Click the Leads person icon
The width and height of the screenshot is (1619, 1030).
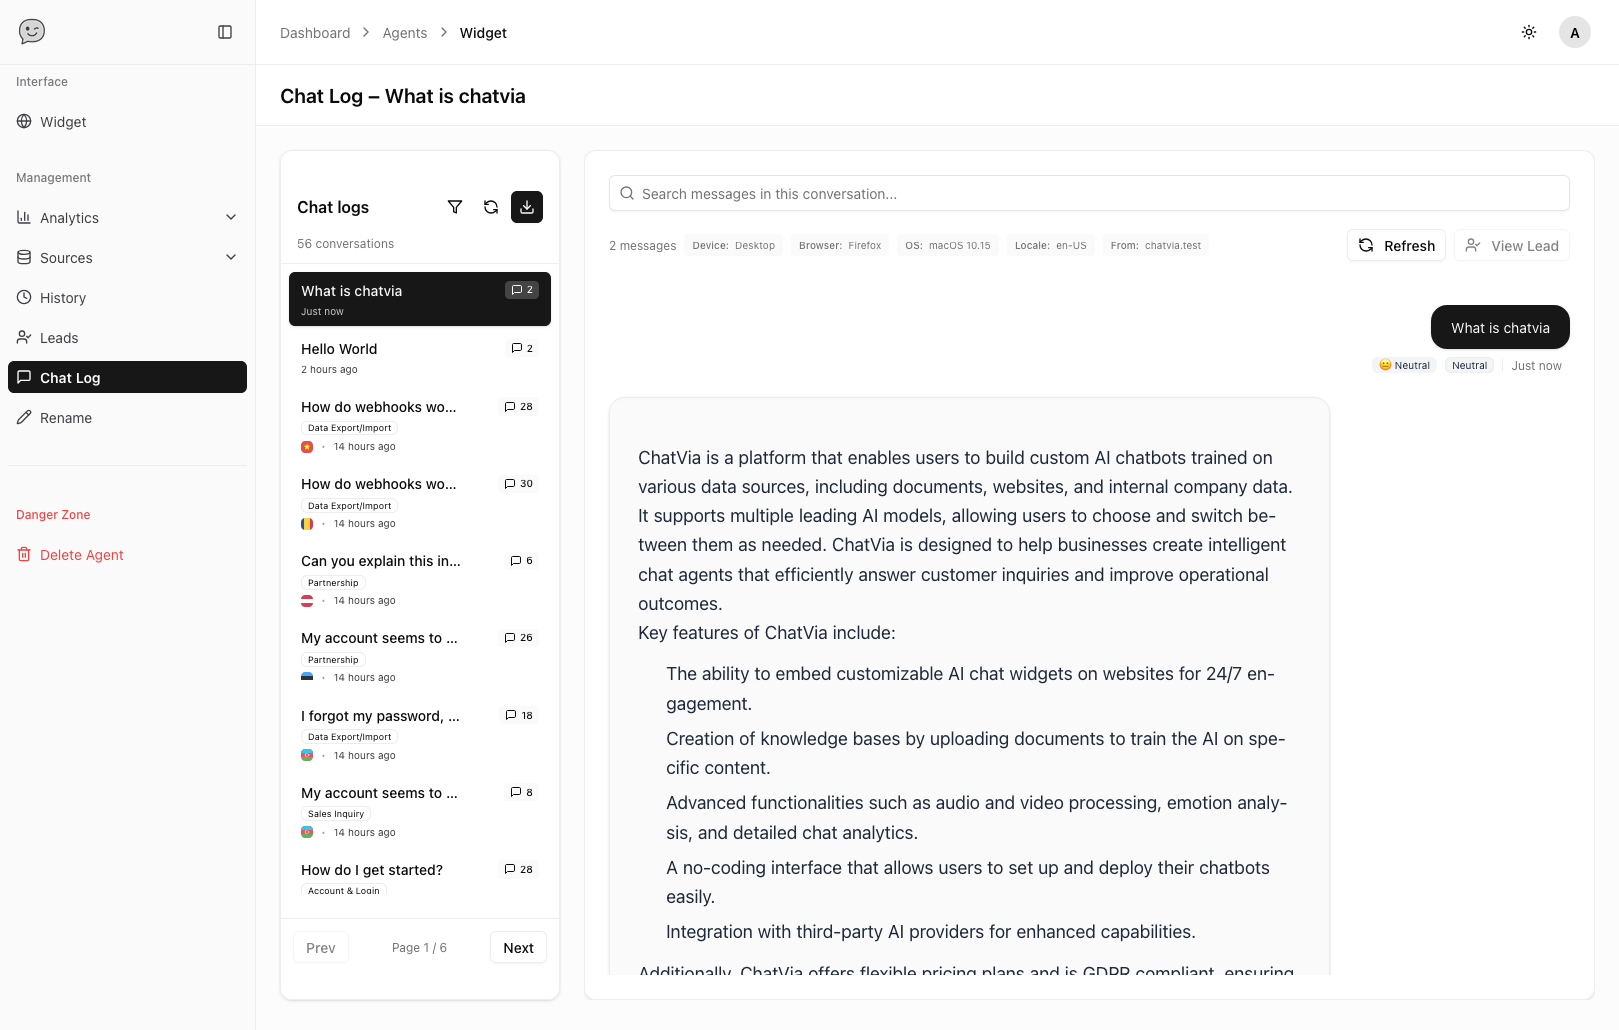point(24,337)
